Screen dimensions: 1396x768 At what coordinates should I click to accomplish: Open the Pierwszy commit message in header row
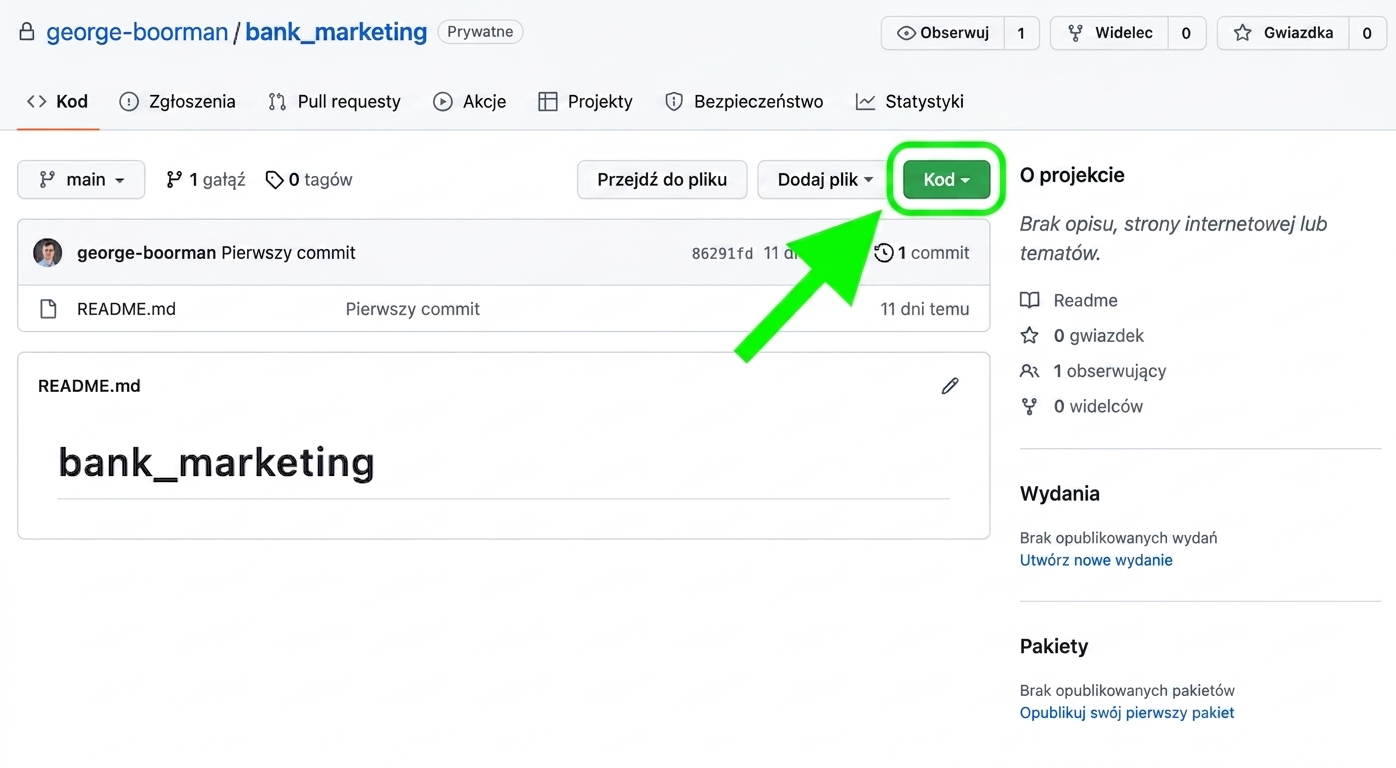[x=288, y=253]
